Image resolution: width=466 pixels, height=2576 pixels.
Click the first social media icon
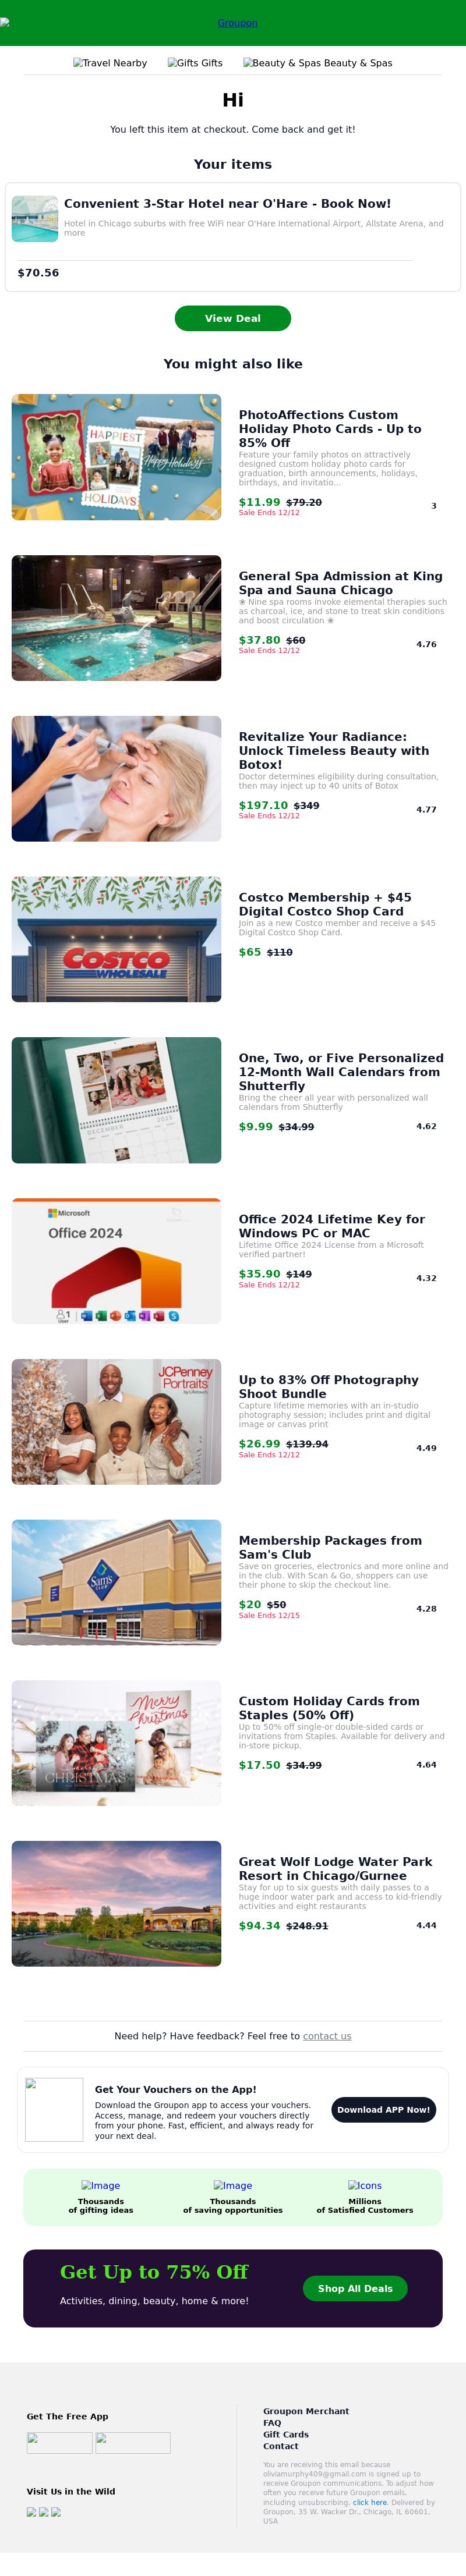tap(31, 2512)
